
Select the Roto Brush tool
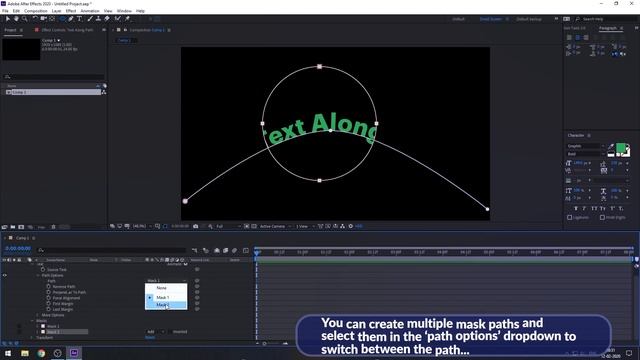(118, 19)
